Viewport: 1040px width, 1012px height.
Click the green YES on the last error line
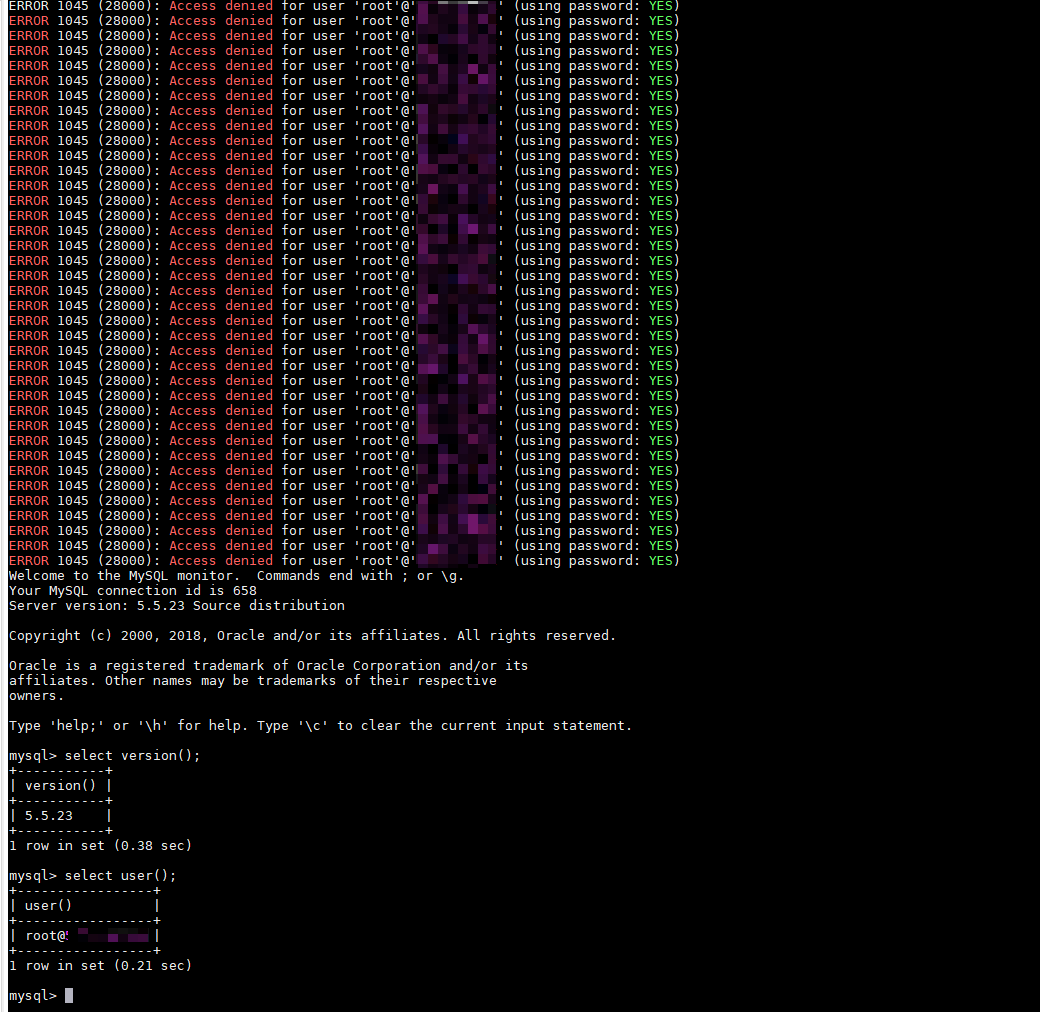point(663,561)
